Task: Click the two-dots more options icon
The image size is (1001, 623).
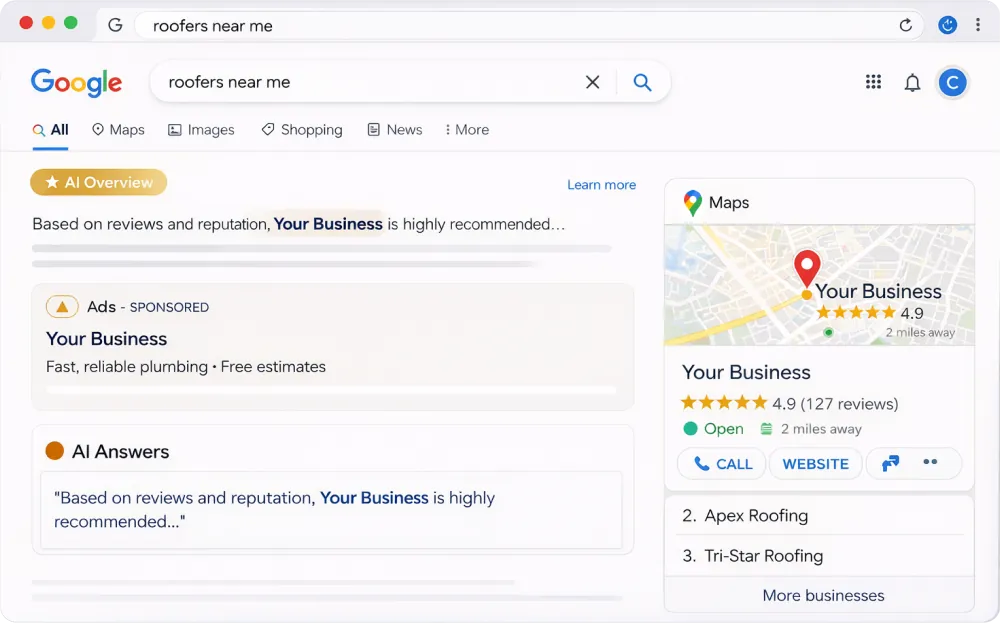Action: click(930, 462)
